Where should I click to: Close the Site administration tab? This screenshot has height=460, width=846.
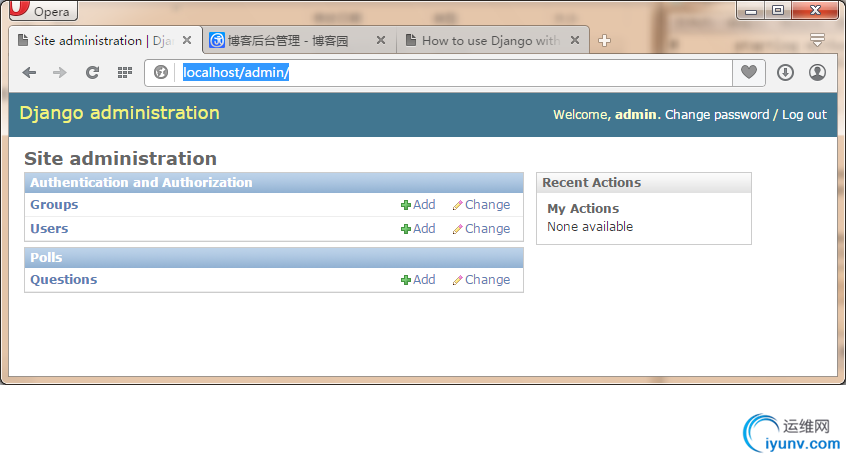pos(187,40)
